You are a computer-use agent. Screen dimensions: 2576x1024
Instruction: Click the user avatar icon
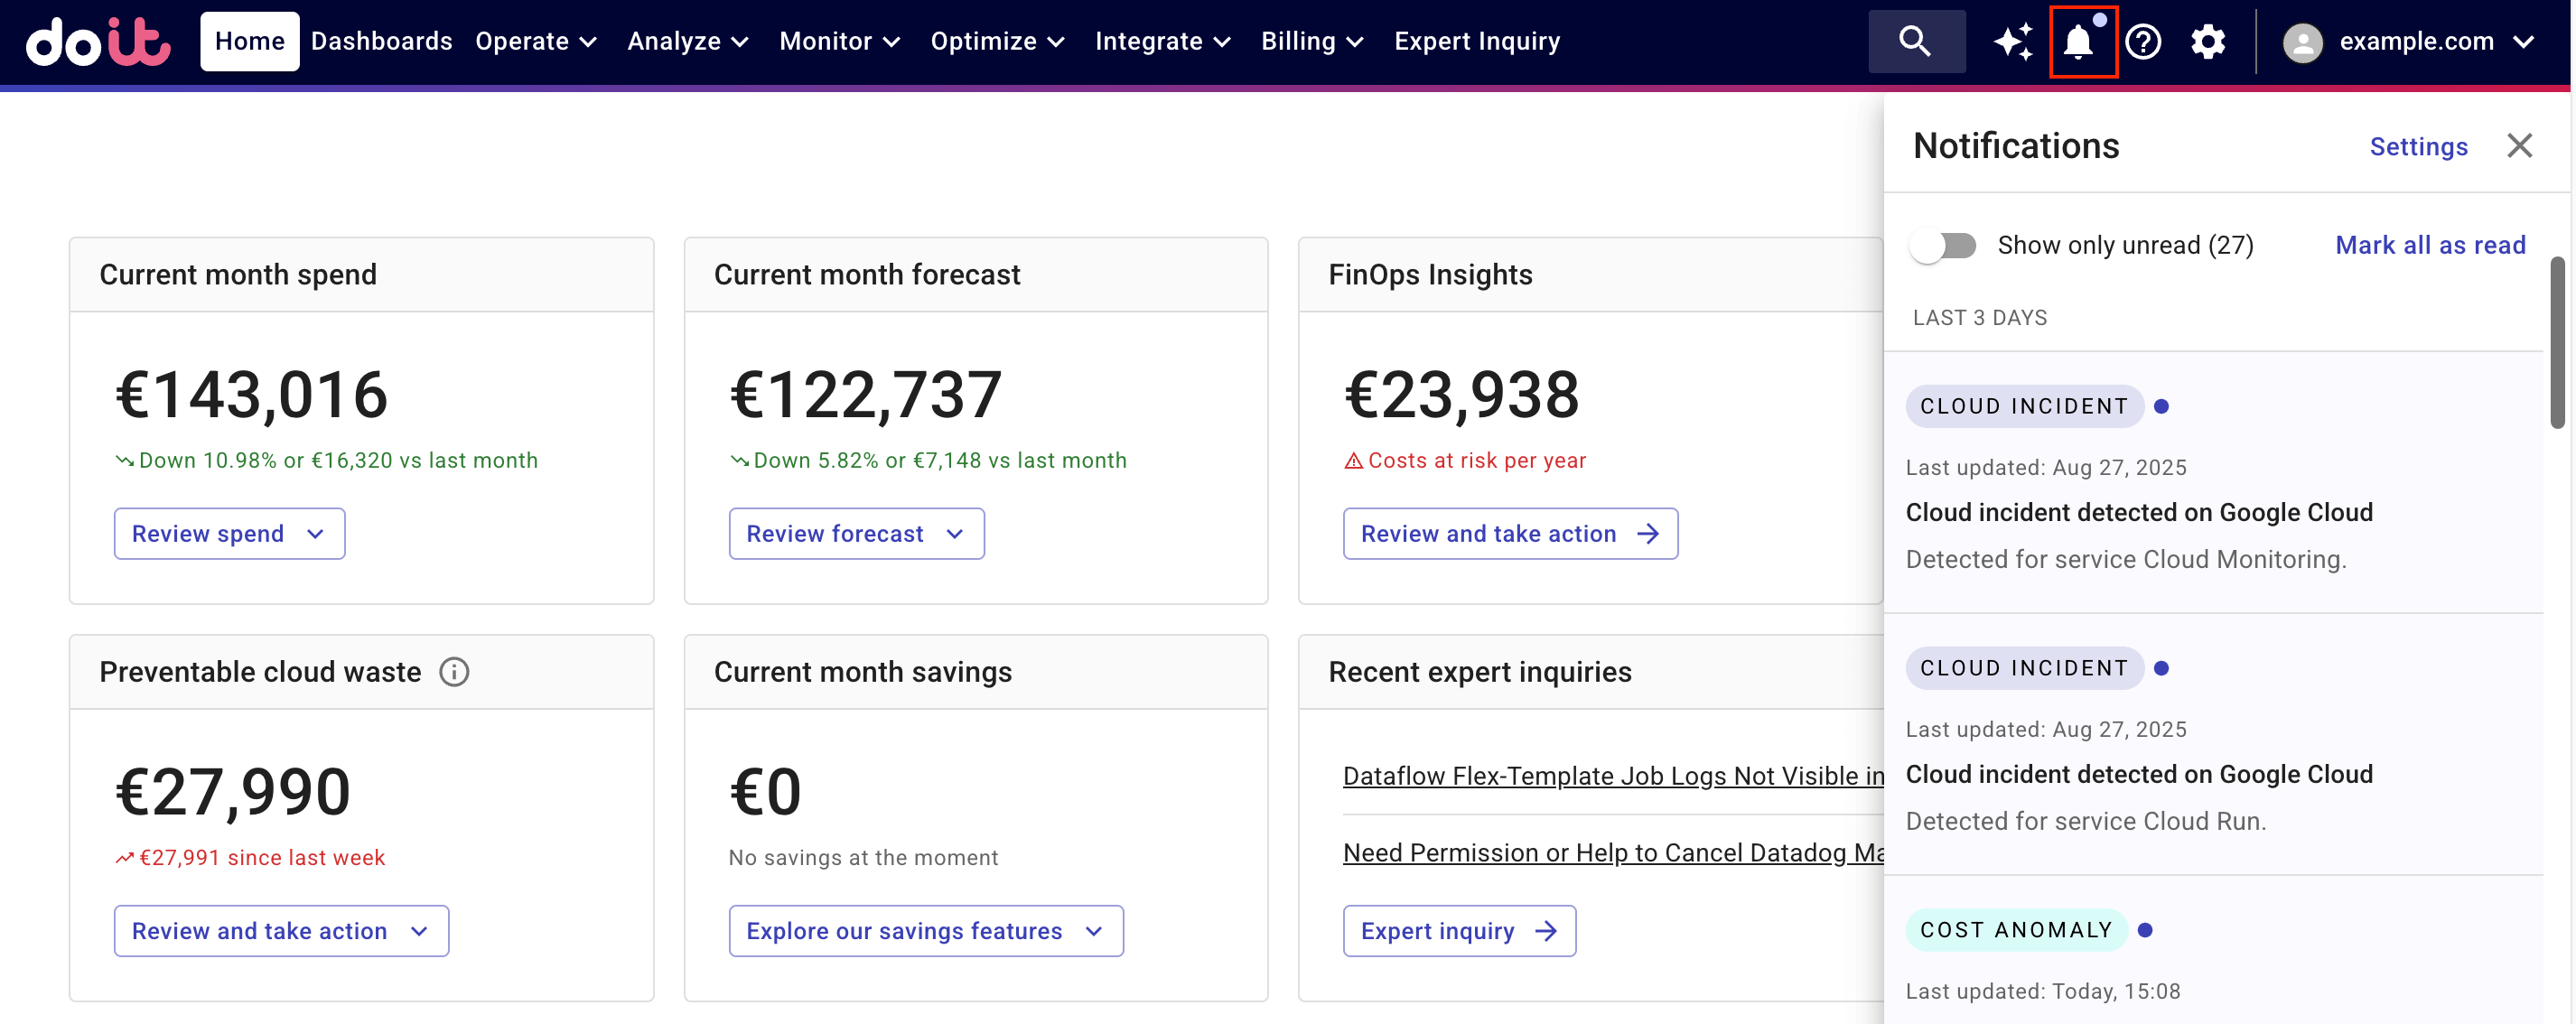tap(2302, 41)
